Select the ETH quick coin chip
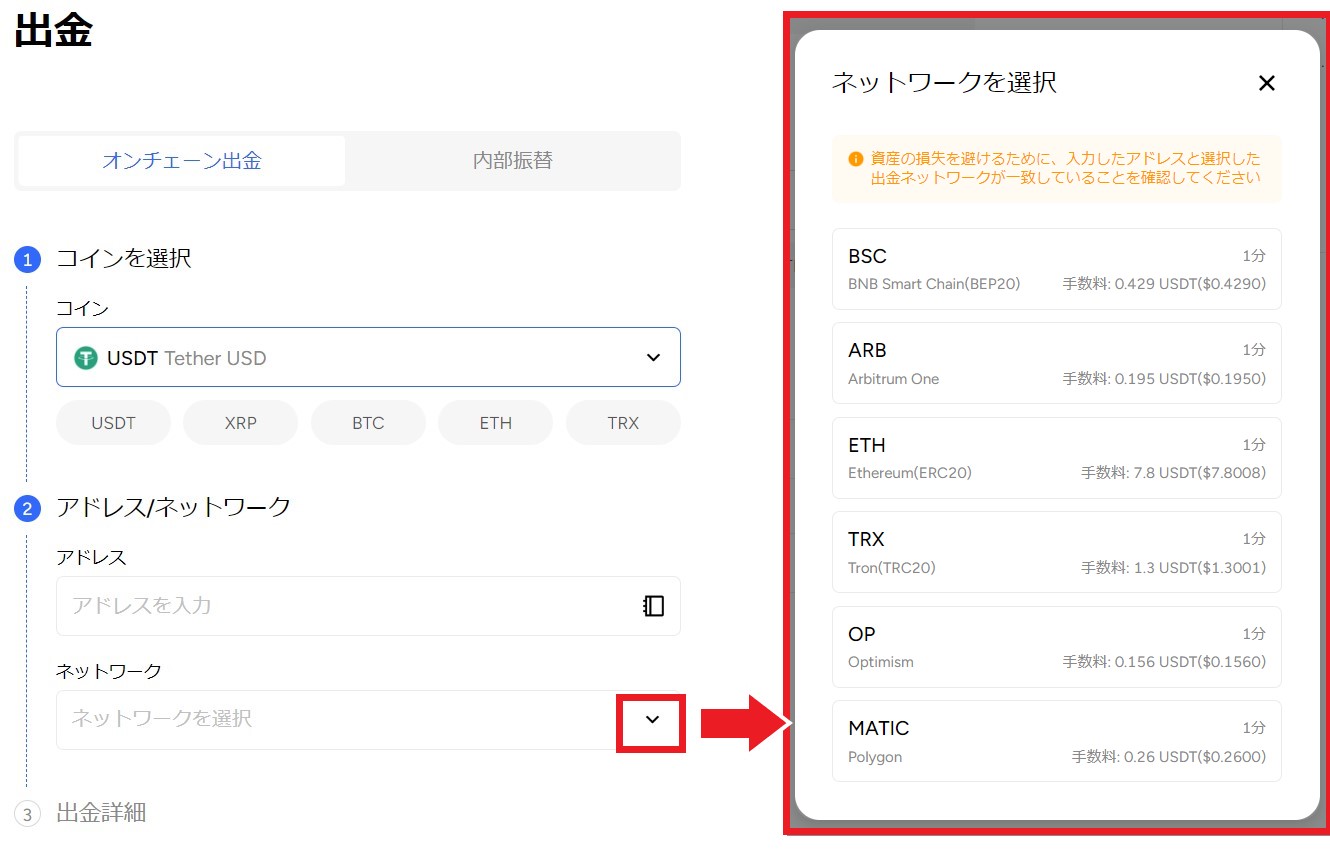This screenshot has height=854, width=1330. [495, 423]
